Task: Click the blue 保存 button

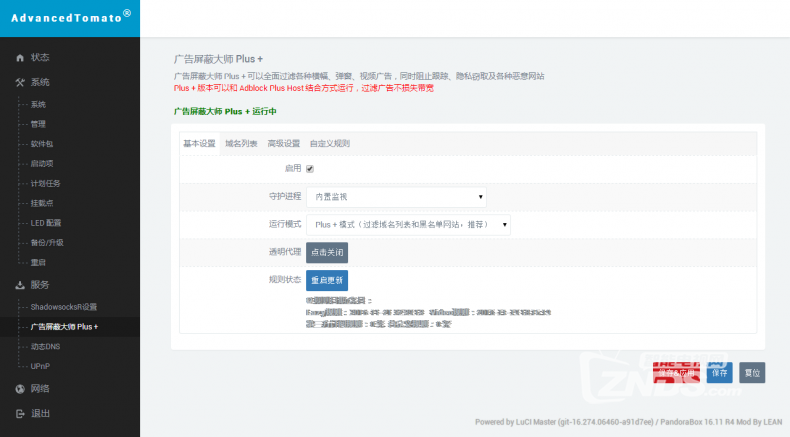Action: pos(719,373)
